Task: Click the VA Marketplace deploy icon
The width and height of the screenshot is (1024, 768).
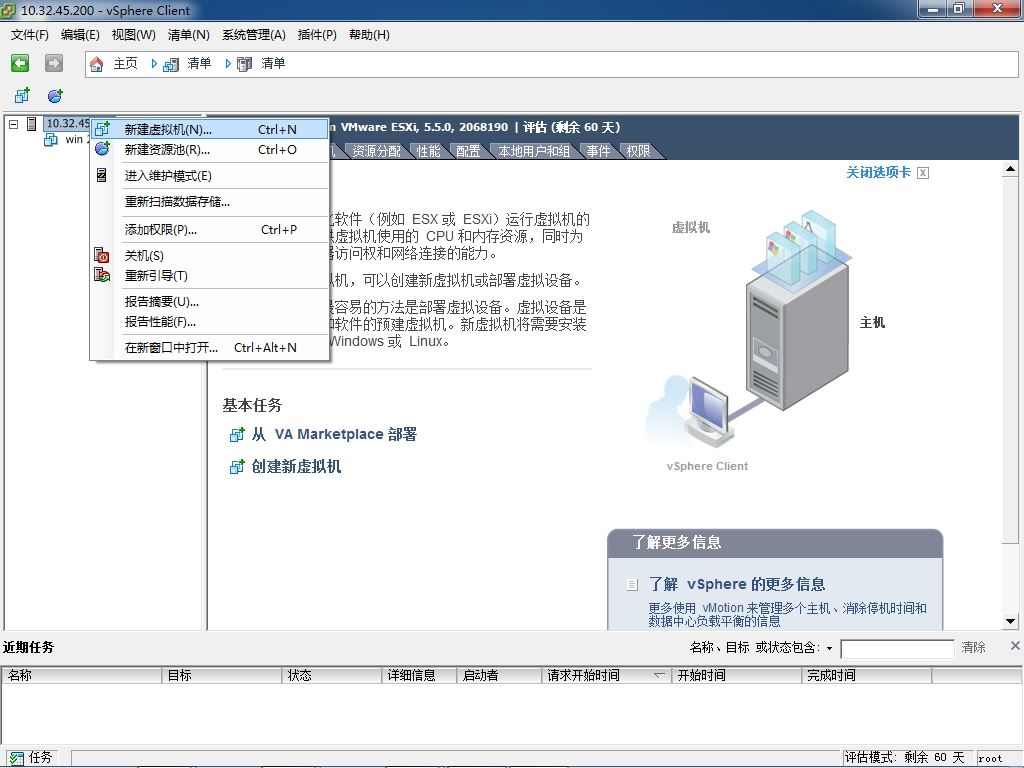Action: point(236,434)
